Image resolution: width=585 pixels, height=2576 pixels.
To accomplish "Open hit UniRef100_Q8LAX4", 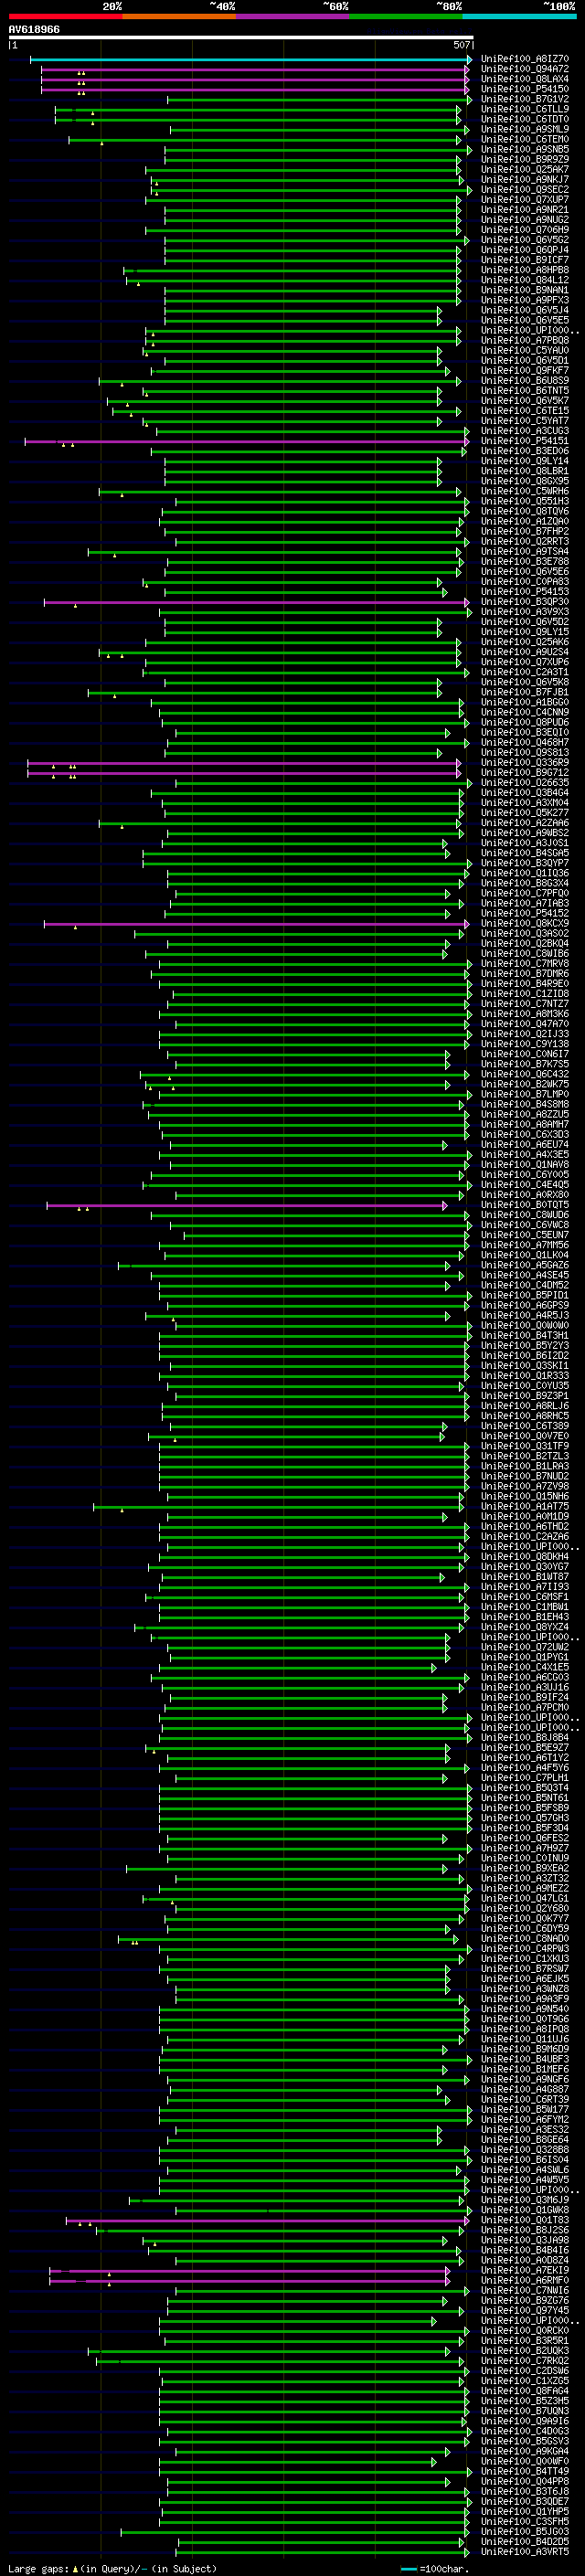I will pyautogui.click(x=524, y=79).
